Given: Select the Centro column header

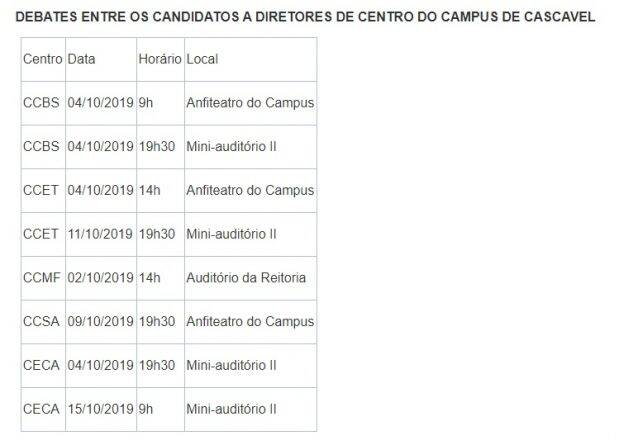Looking at the screenshot, I should point(43,59).
